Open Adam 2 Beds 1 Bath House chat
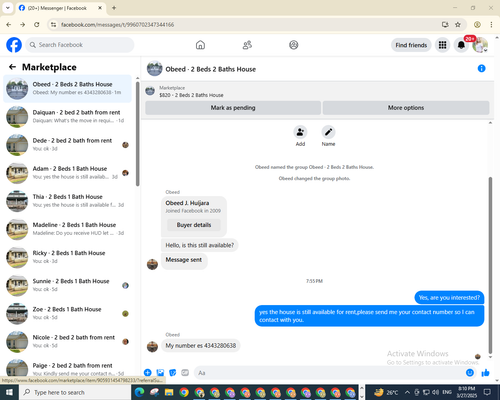 pyautogui.click(x=68, y=173)
